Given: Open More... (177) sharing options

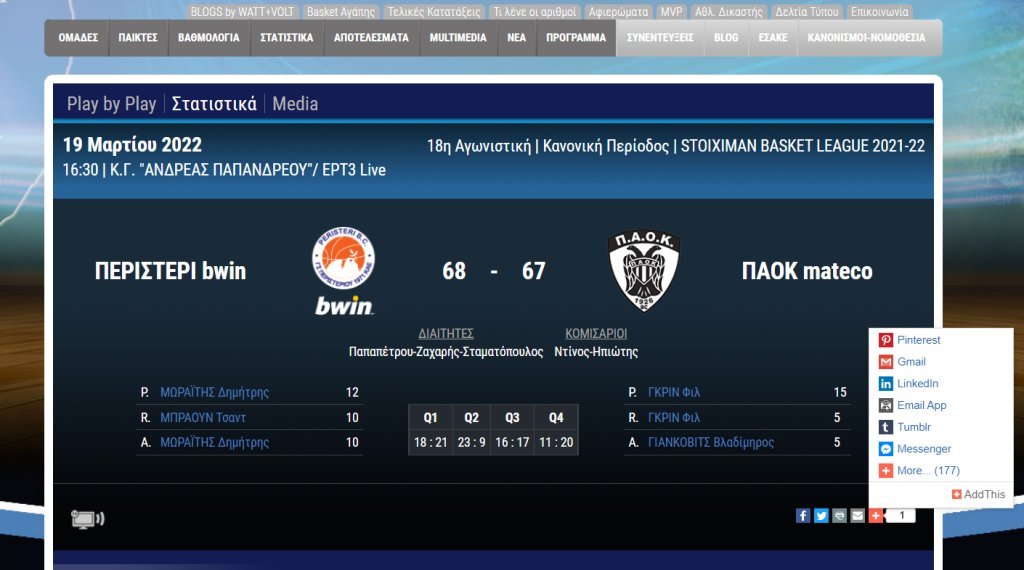Looking at the screenshot, I should tap(927, 471).
